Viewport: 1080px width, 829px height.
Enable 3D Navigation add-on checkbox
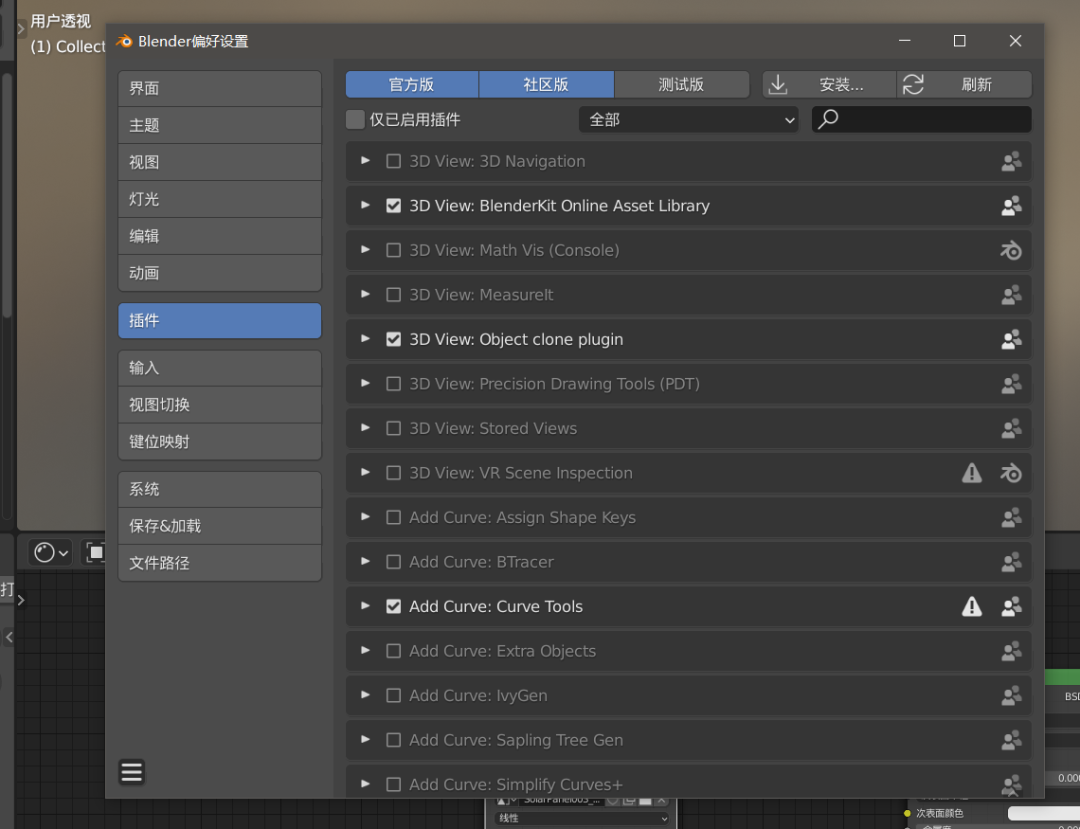pyautogui.click(x=393, y=161)
